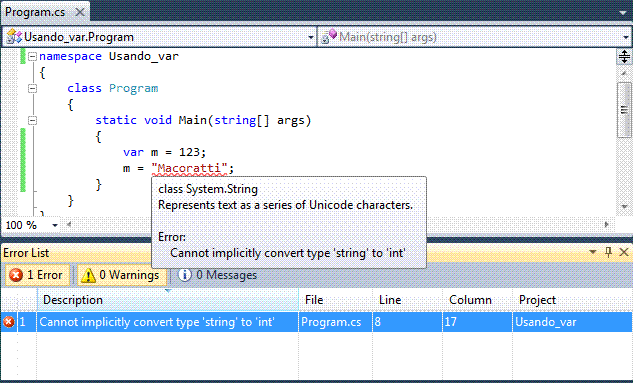Select the Program.cs document tab
633x383 pixels.
coord(35,12)
